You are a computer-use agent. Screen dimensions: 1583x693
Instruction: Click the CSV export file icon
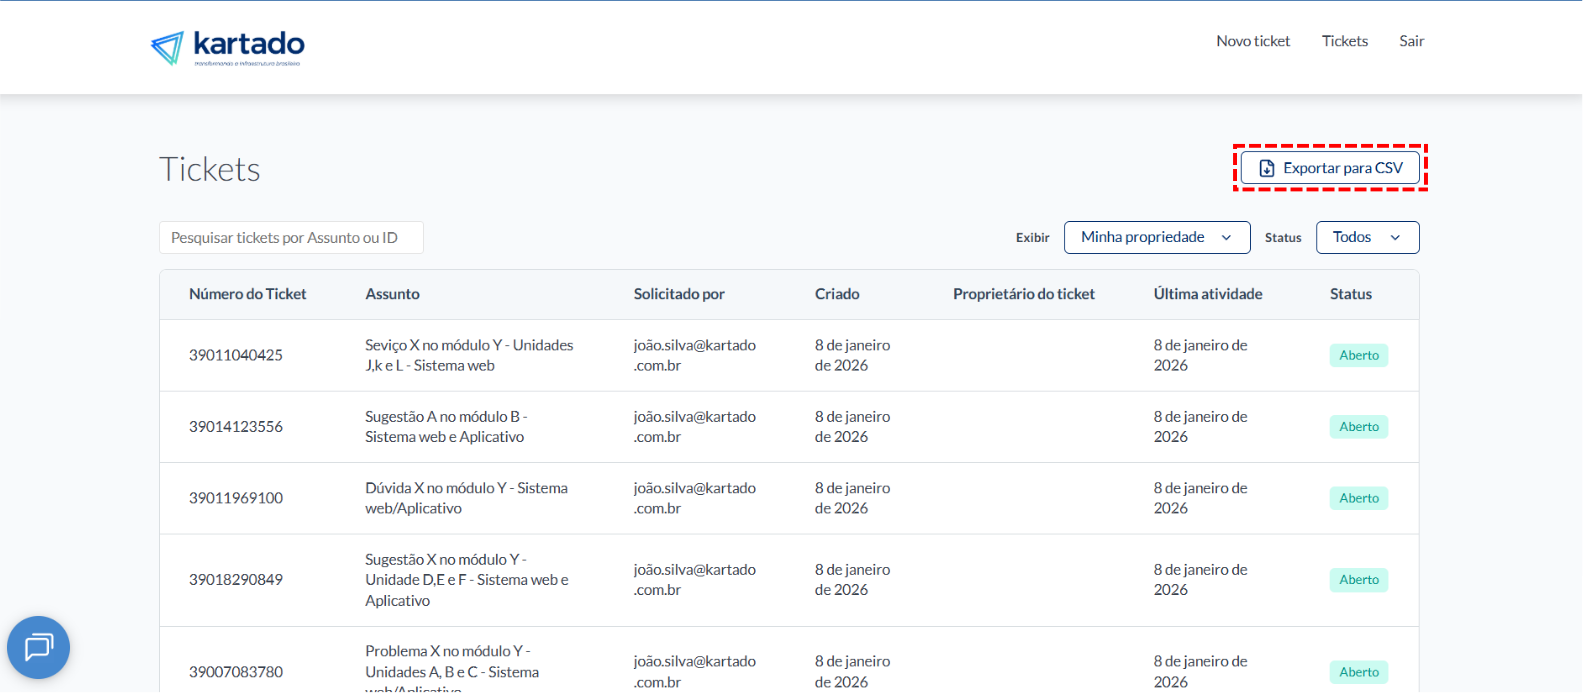pyautogui.click(x=1266, y=168)
